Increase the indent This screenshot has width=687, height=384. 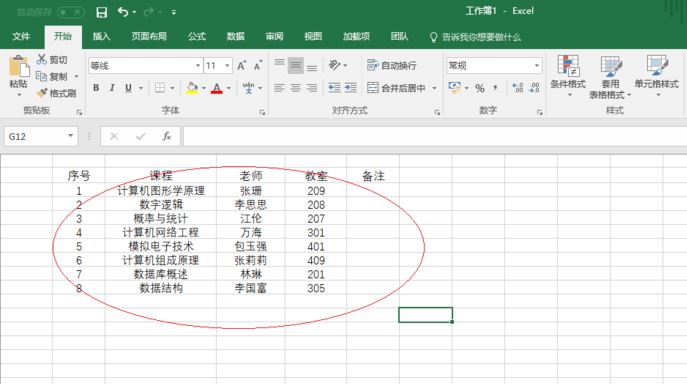(351, 88)
